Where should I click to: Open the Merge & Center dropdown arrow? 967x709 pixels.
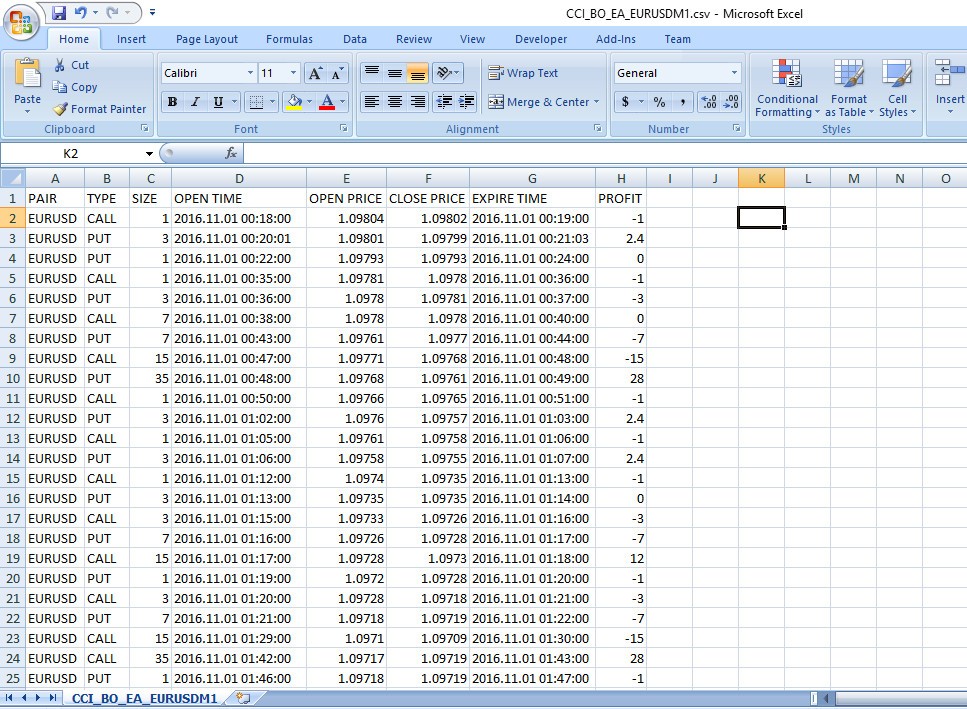pyautogui.click(x=596, y=102)
